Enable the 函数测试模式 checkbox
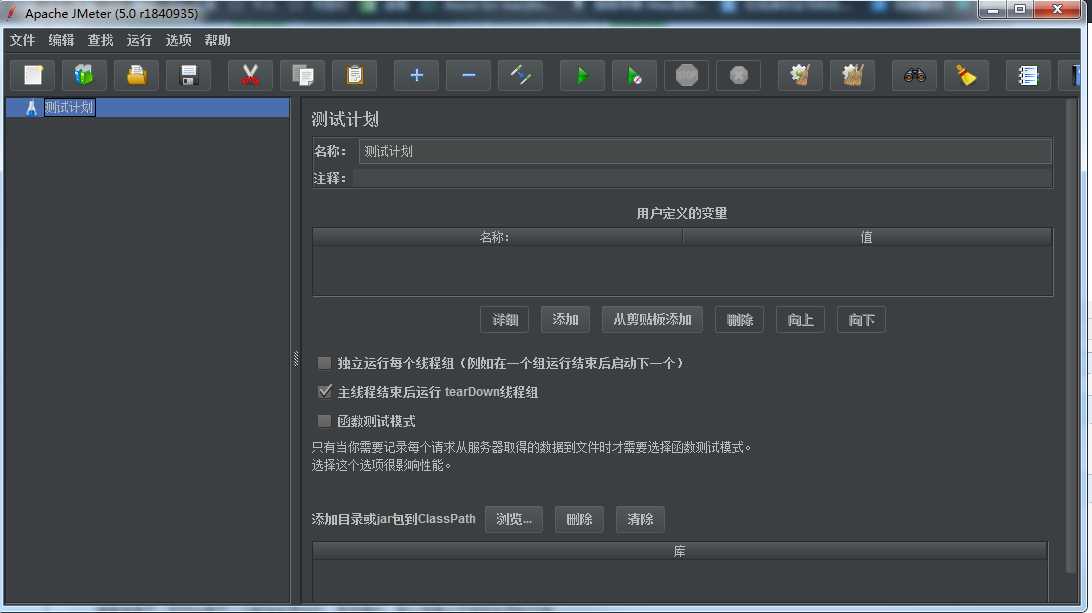 [x=324, y=421]
